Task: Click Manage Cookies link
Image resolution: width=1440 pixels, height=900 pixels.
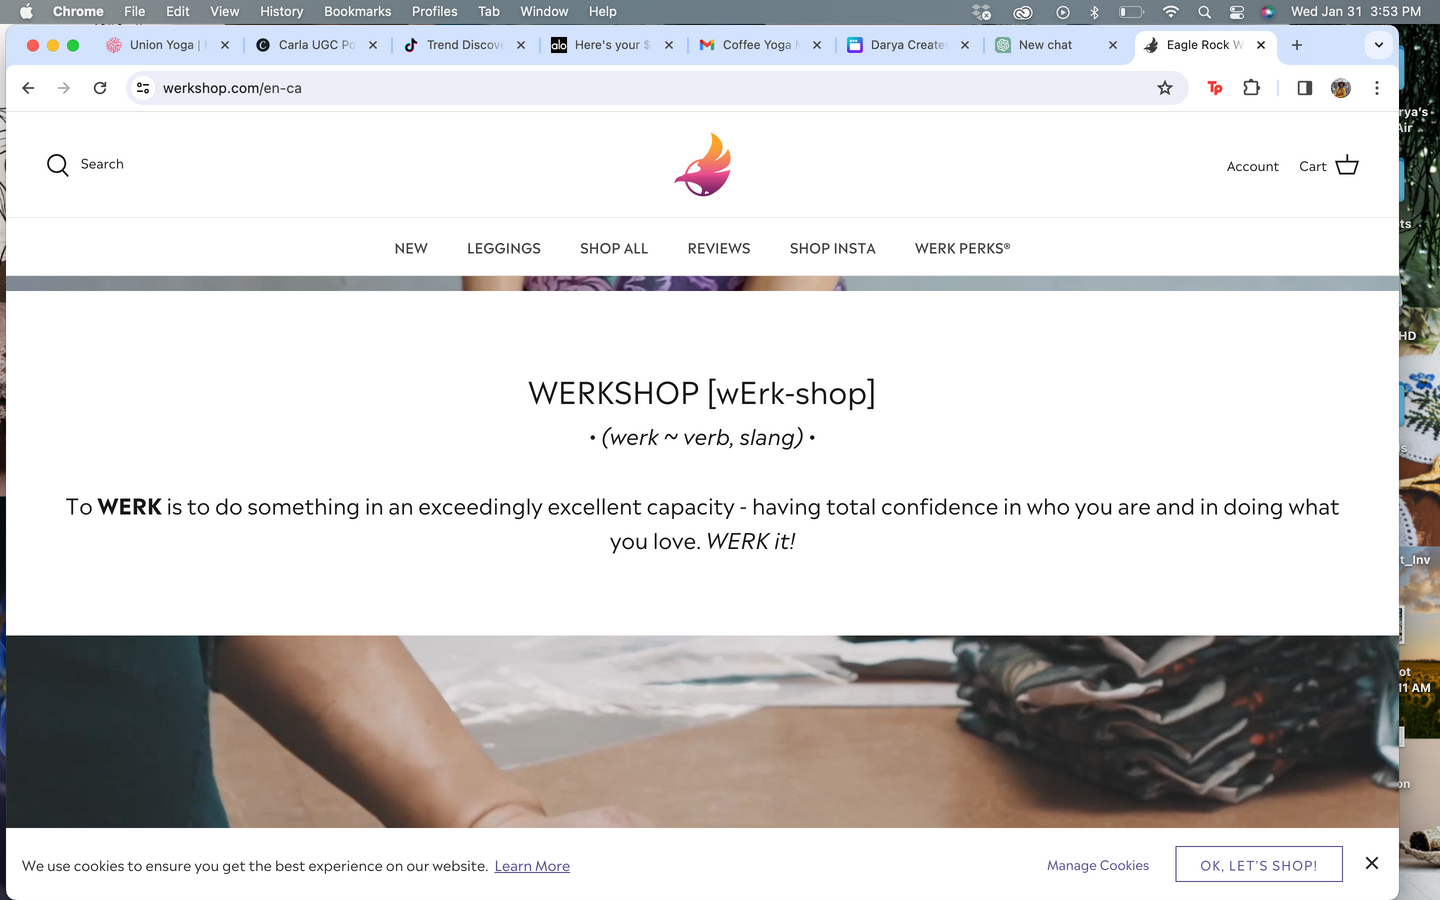Action: (1098, 865)
